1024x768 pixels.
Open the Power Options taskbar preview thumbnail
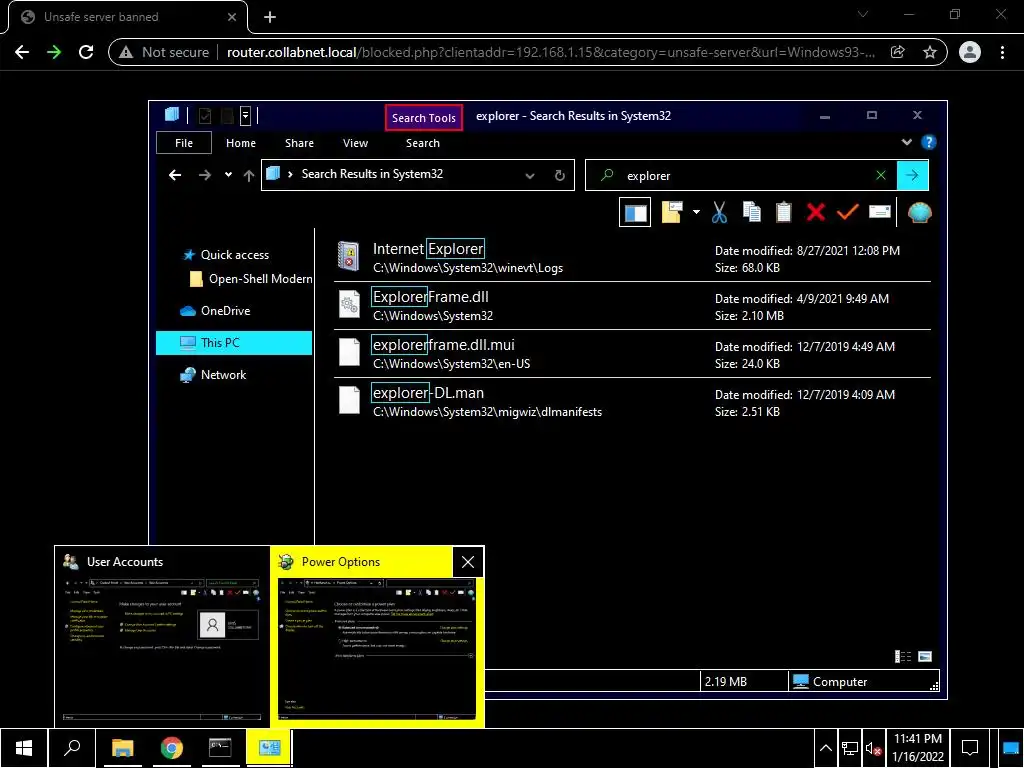(x=377, y=637)
